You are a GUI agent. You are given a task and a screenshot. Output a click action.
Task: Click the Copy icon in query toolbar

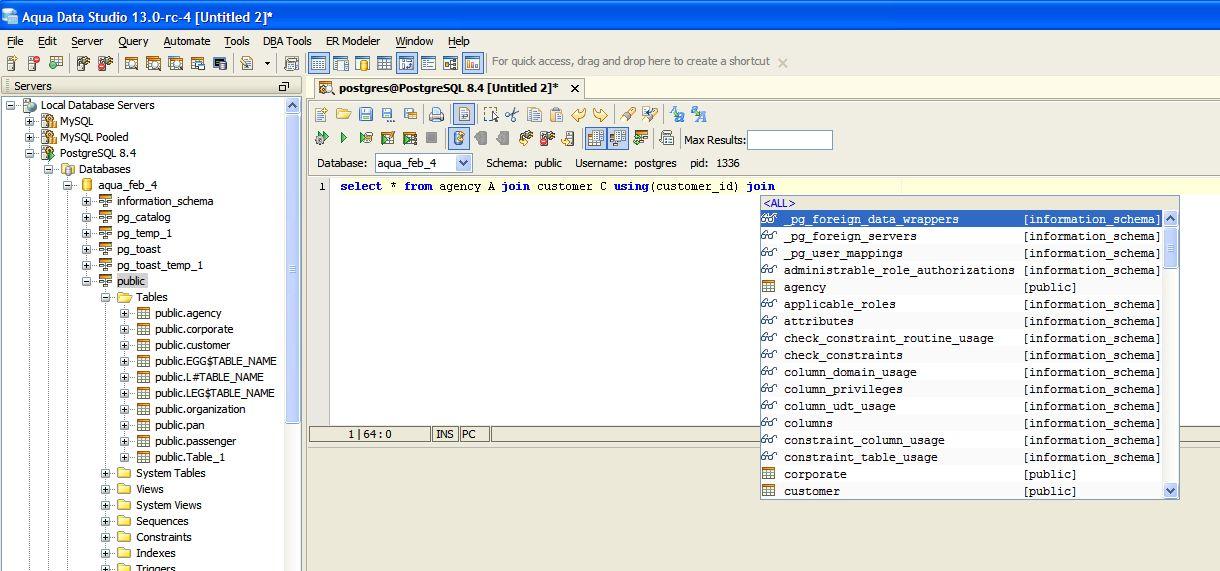click(x=534, y=114)
